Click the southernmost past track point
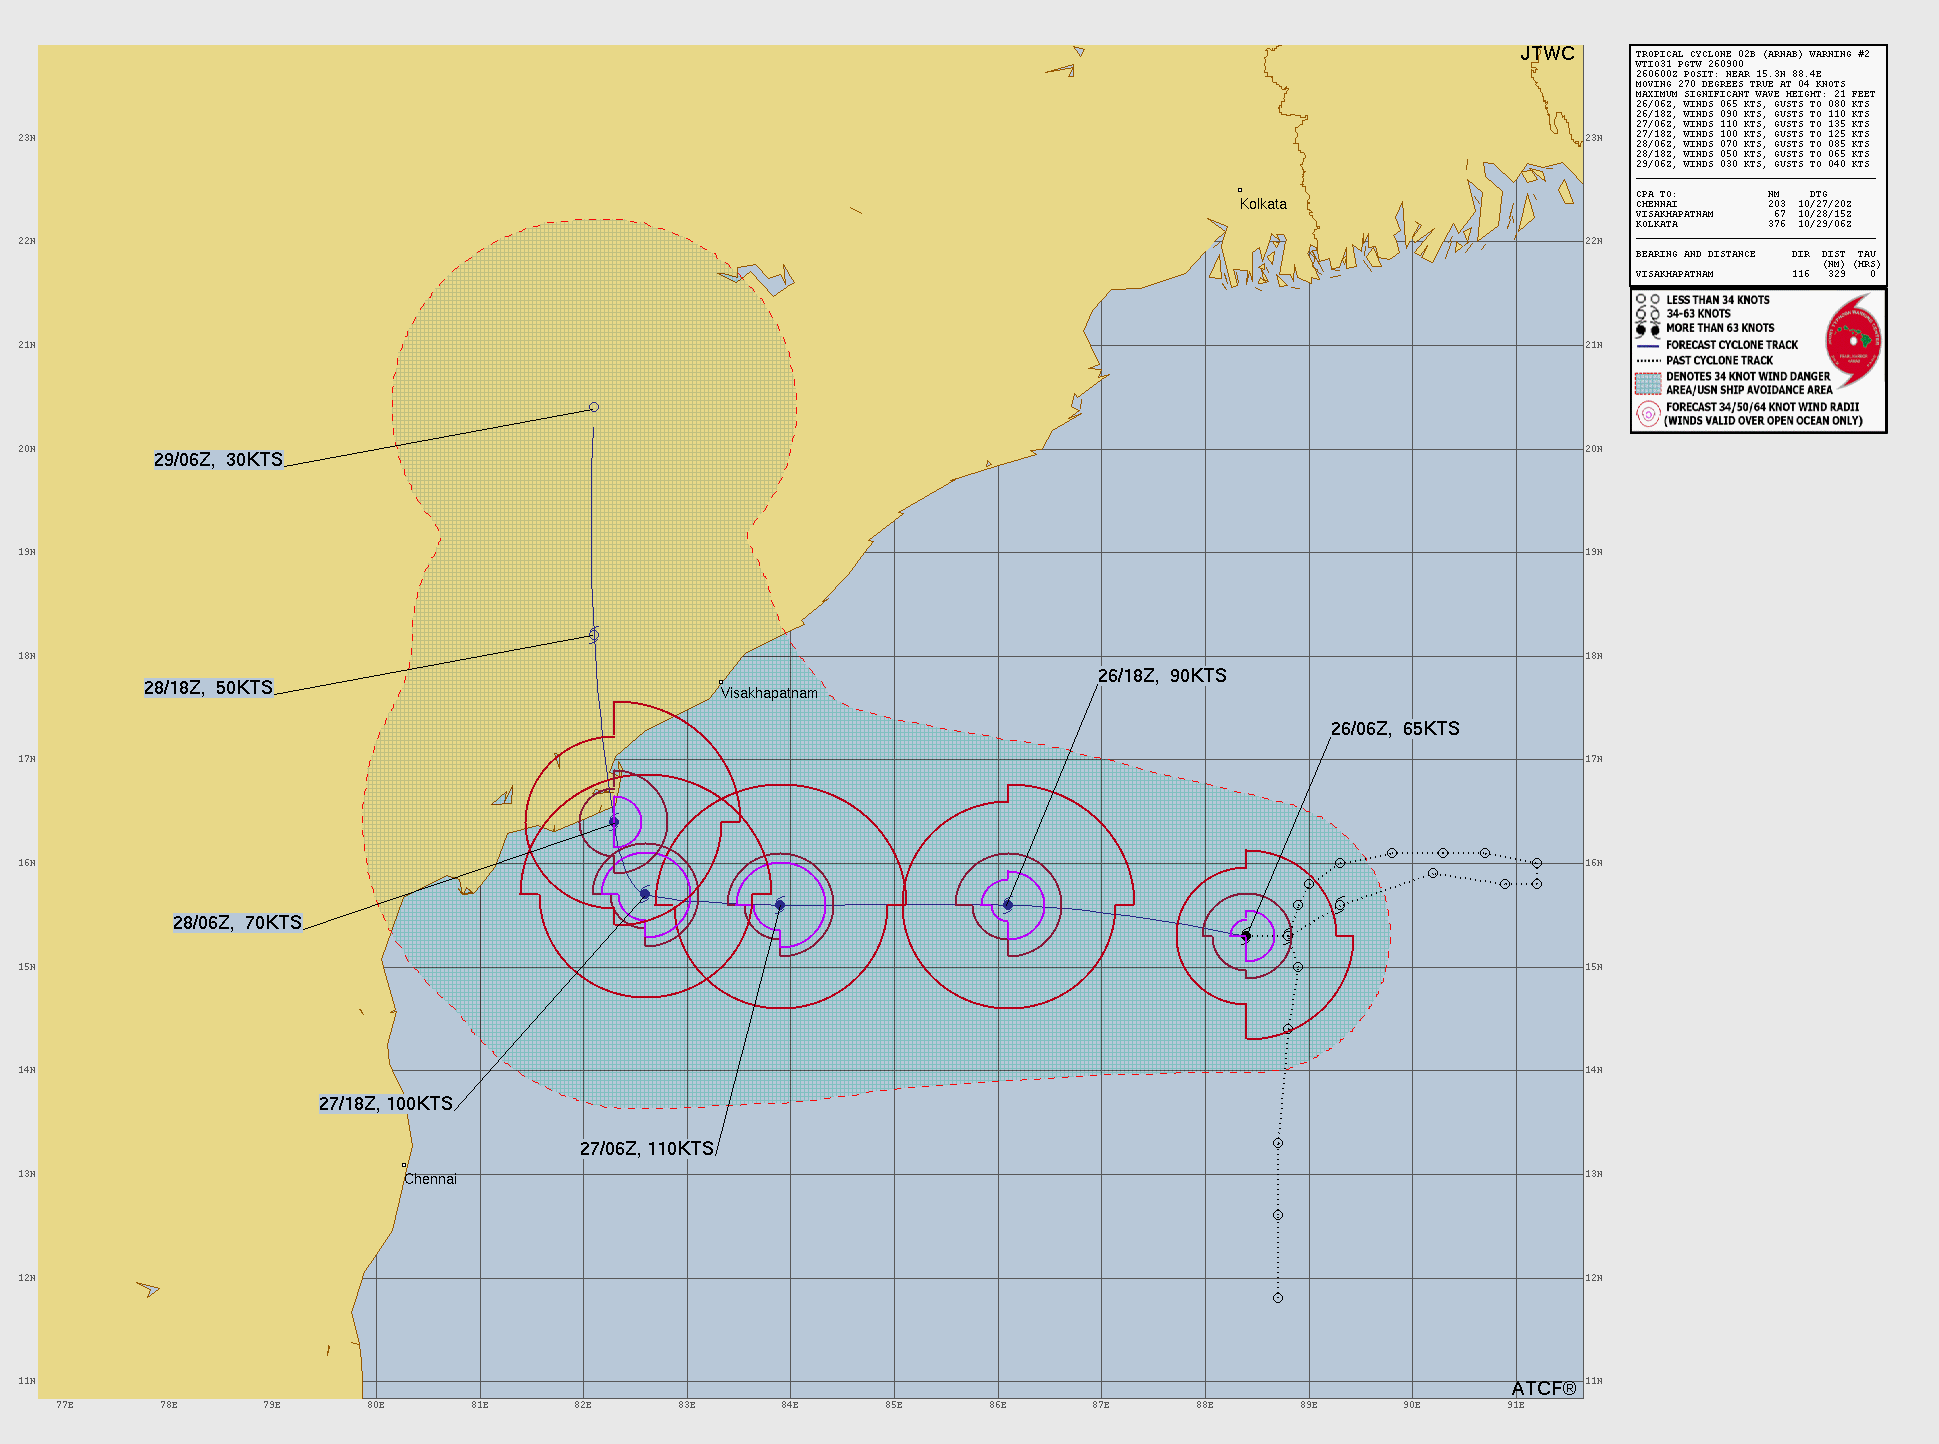The image size is (1939, 1444). [1278, 1298]
